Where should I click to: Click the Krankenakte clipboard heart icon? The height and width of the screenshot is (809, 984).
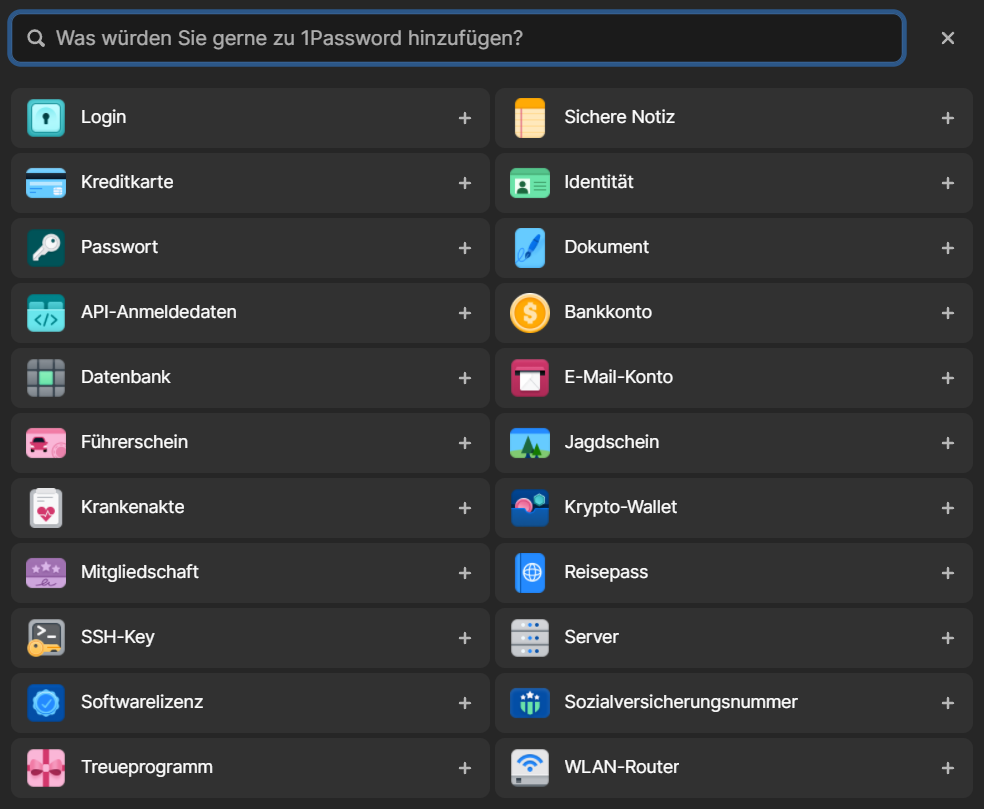pyautogui.click(x=46, y=508)
